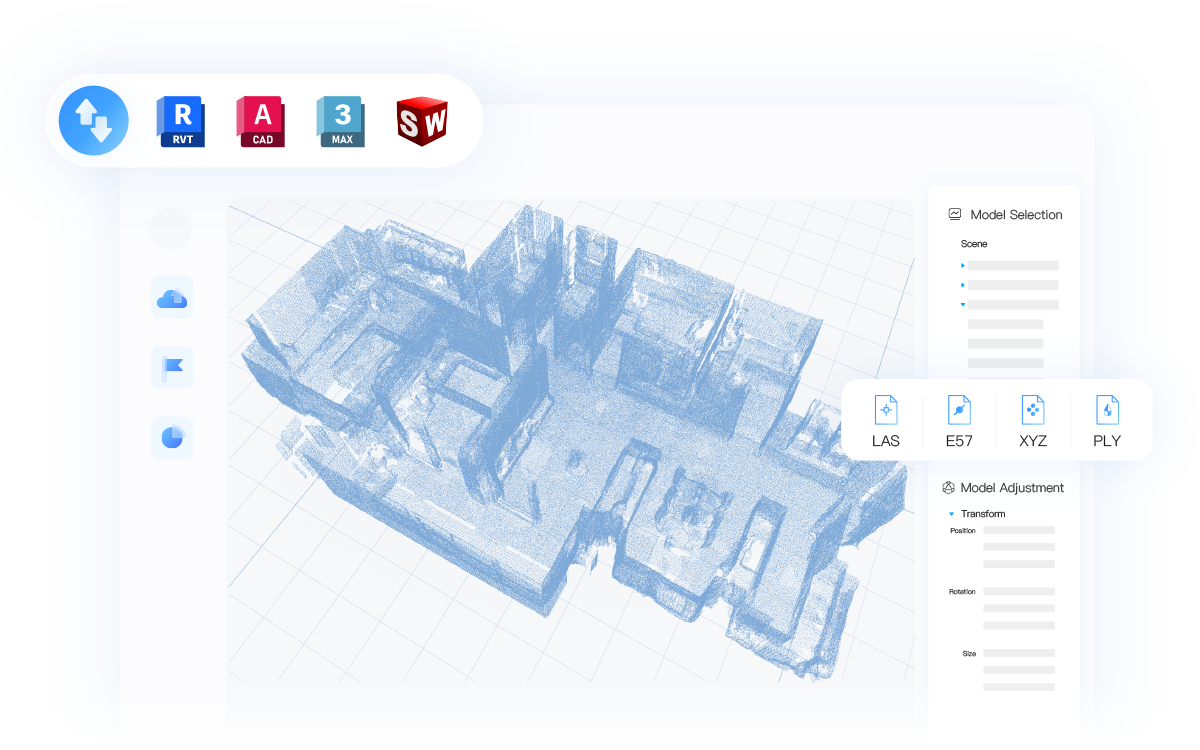Open the flag sidebar icon
Screen dimensions: 1200x750
pos(172,368)
